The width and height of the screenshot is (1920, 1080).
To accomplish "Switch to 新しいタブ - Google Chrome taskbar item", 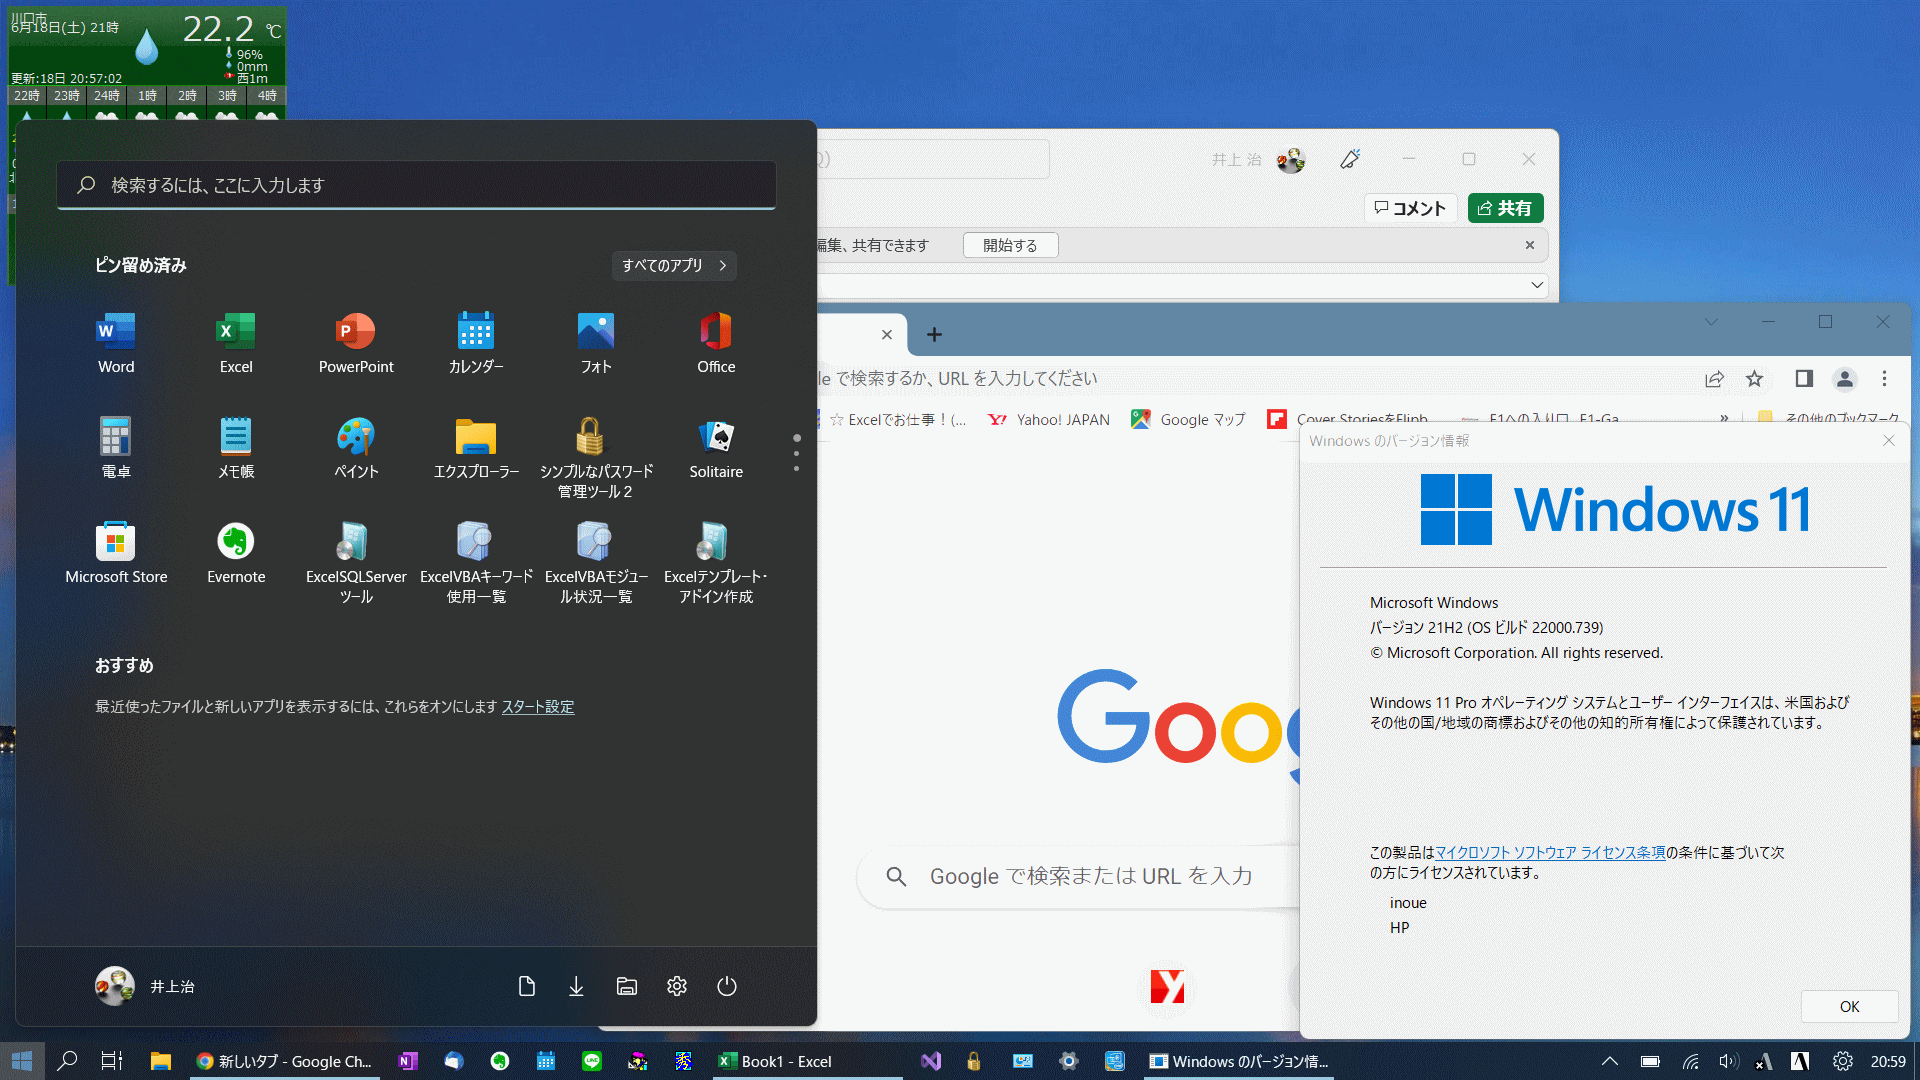I will coord(285,1061).
